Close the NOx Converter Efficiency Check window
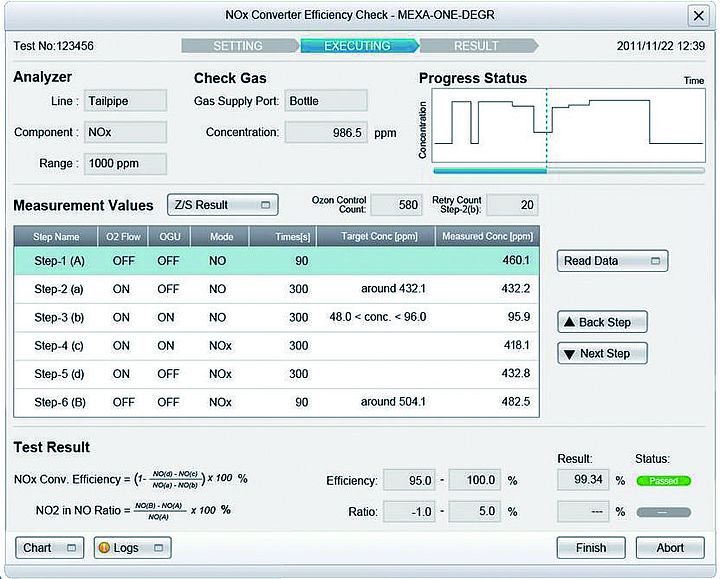Image resolution: width=720 pixels, height=579 pixels. 698,16
